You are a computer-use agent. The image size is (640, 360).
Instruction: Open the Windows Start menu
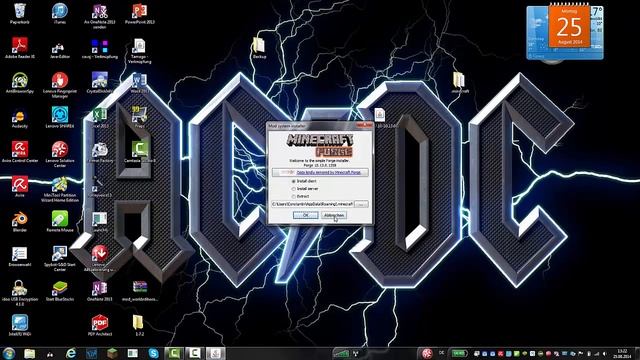click(x=8, y=353)
